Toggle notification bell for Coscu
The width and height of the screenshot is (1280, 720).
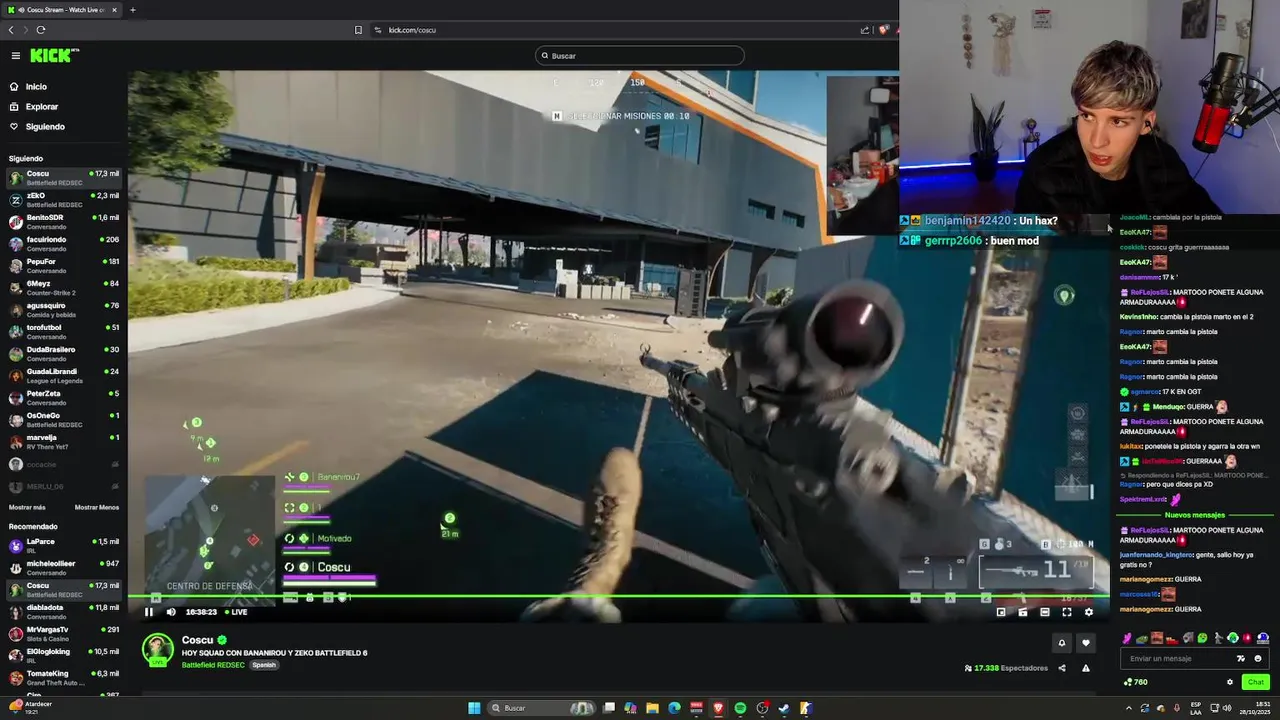point(1062,643)
